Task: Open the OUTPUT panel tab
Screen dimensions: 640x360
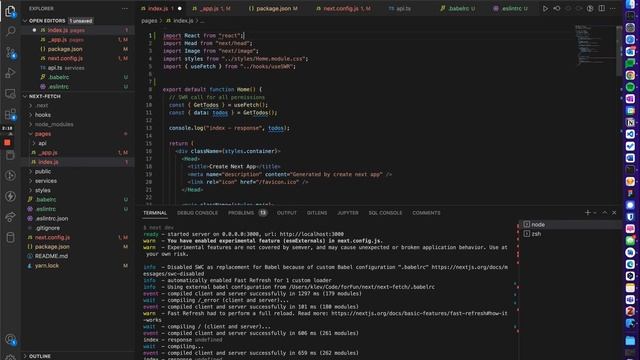Action: tap(287, 213)
